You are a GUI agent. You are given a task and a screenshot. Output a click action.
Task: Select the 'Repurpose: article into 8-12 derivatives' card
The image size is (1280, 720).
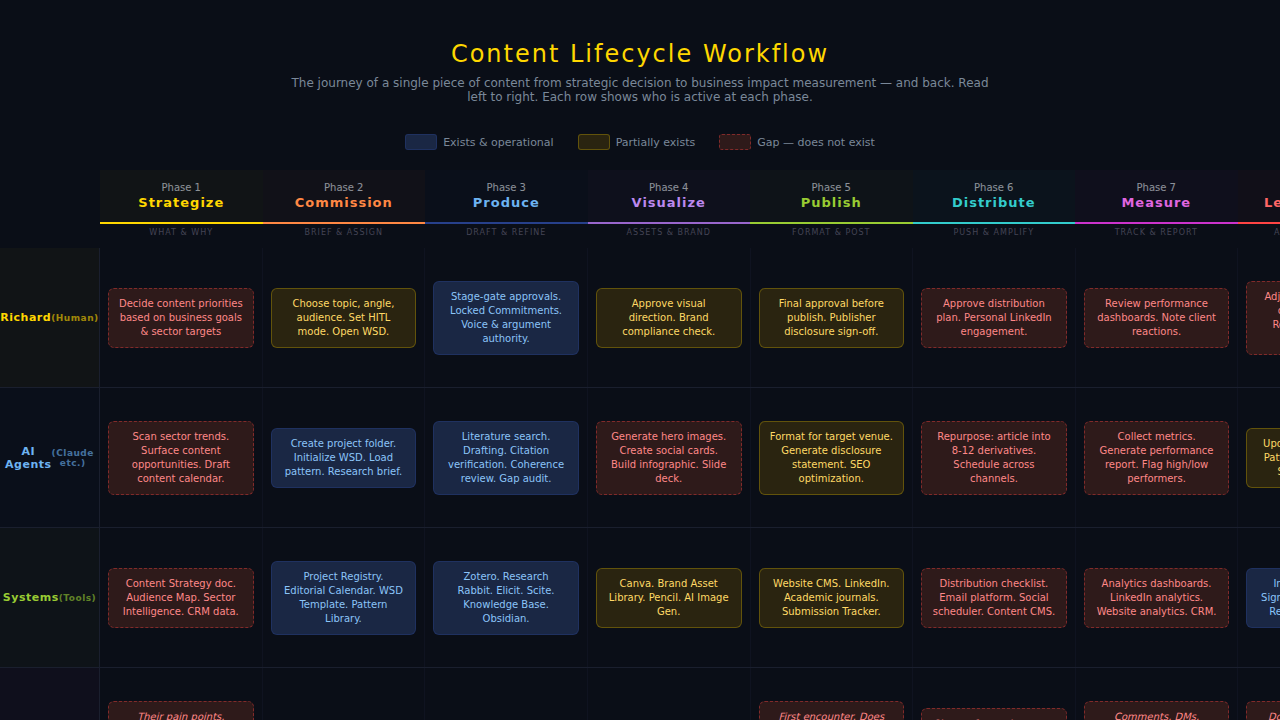(993, 457)
